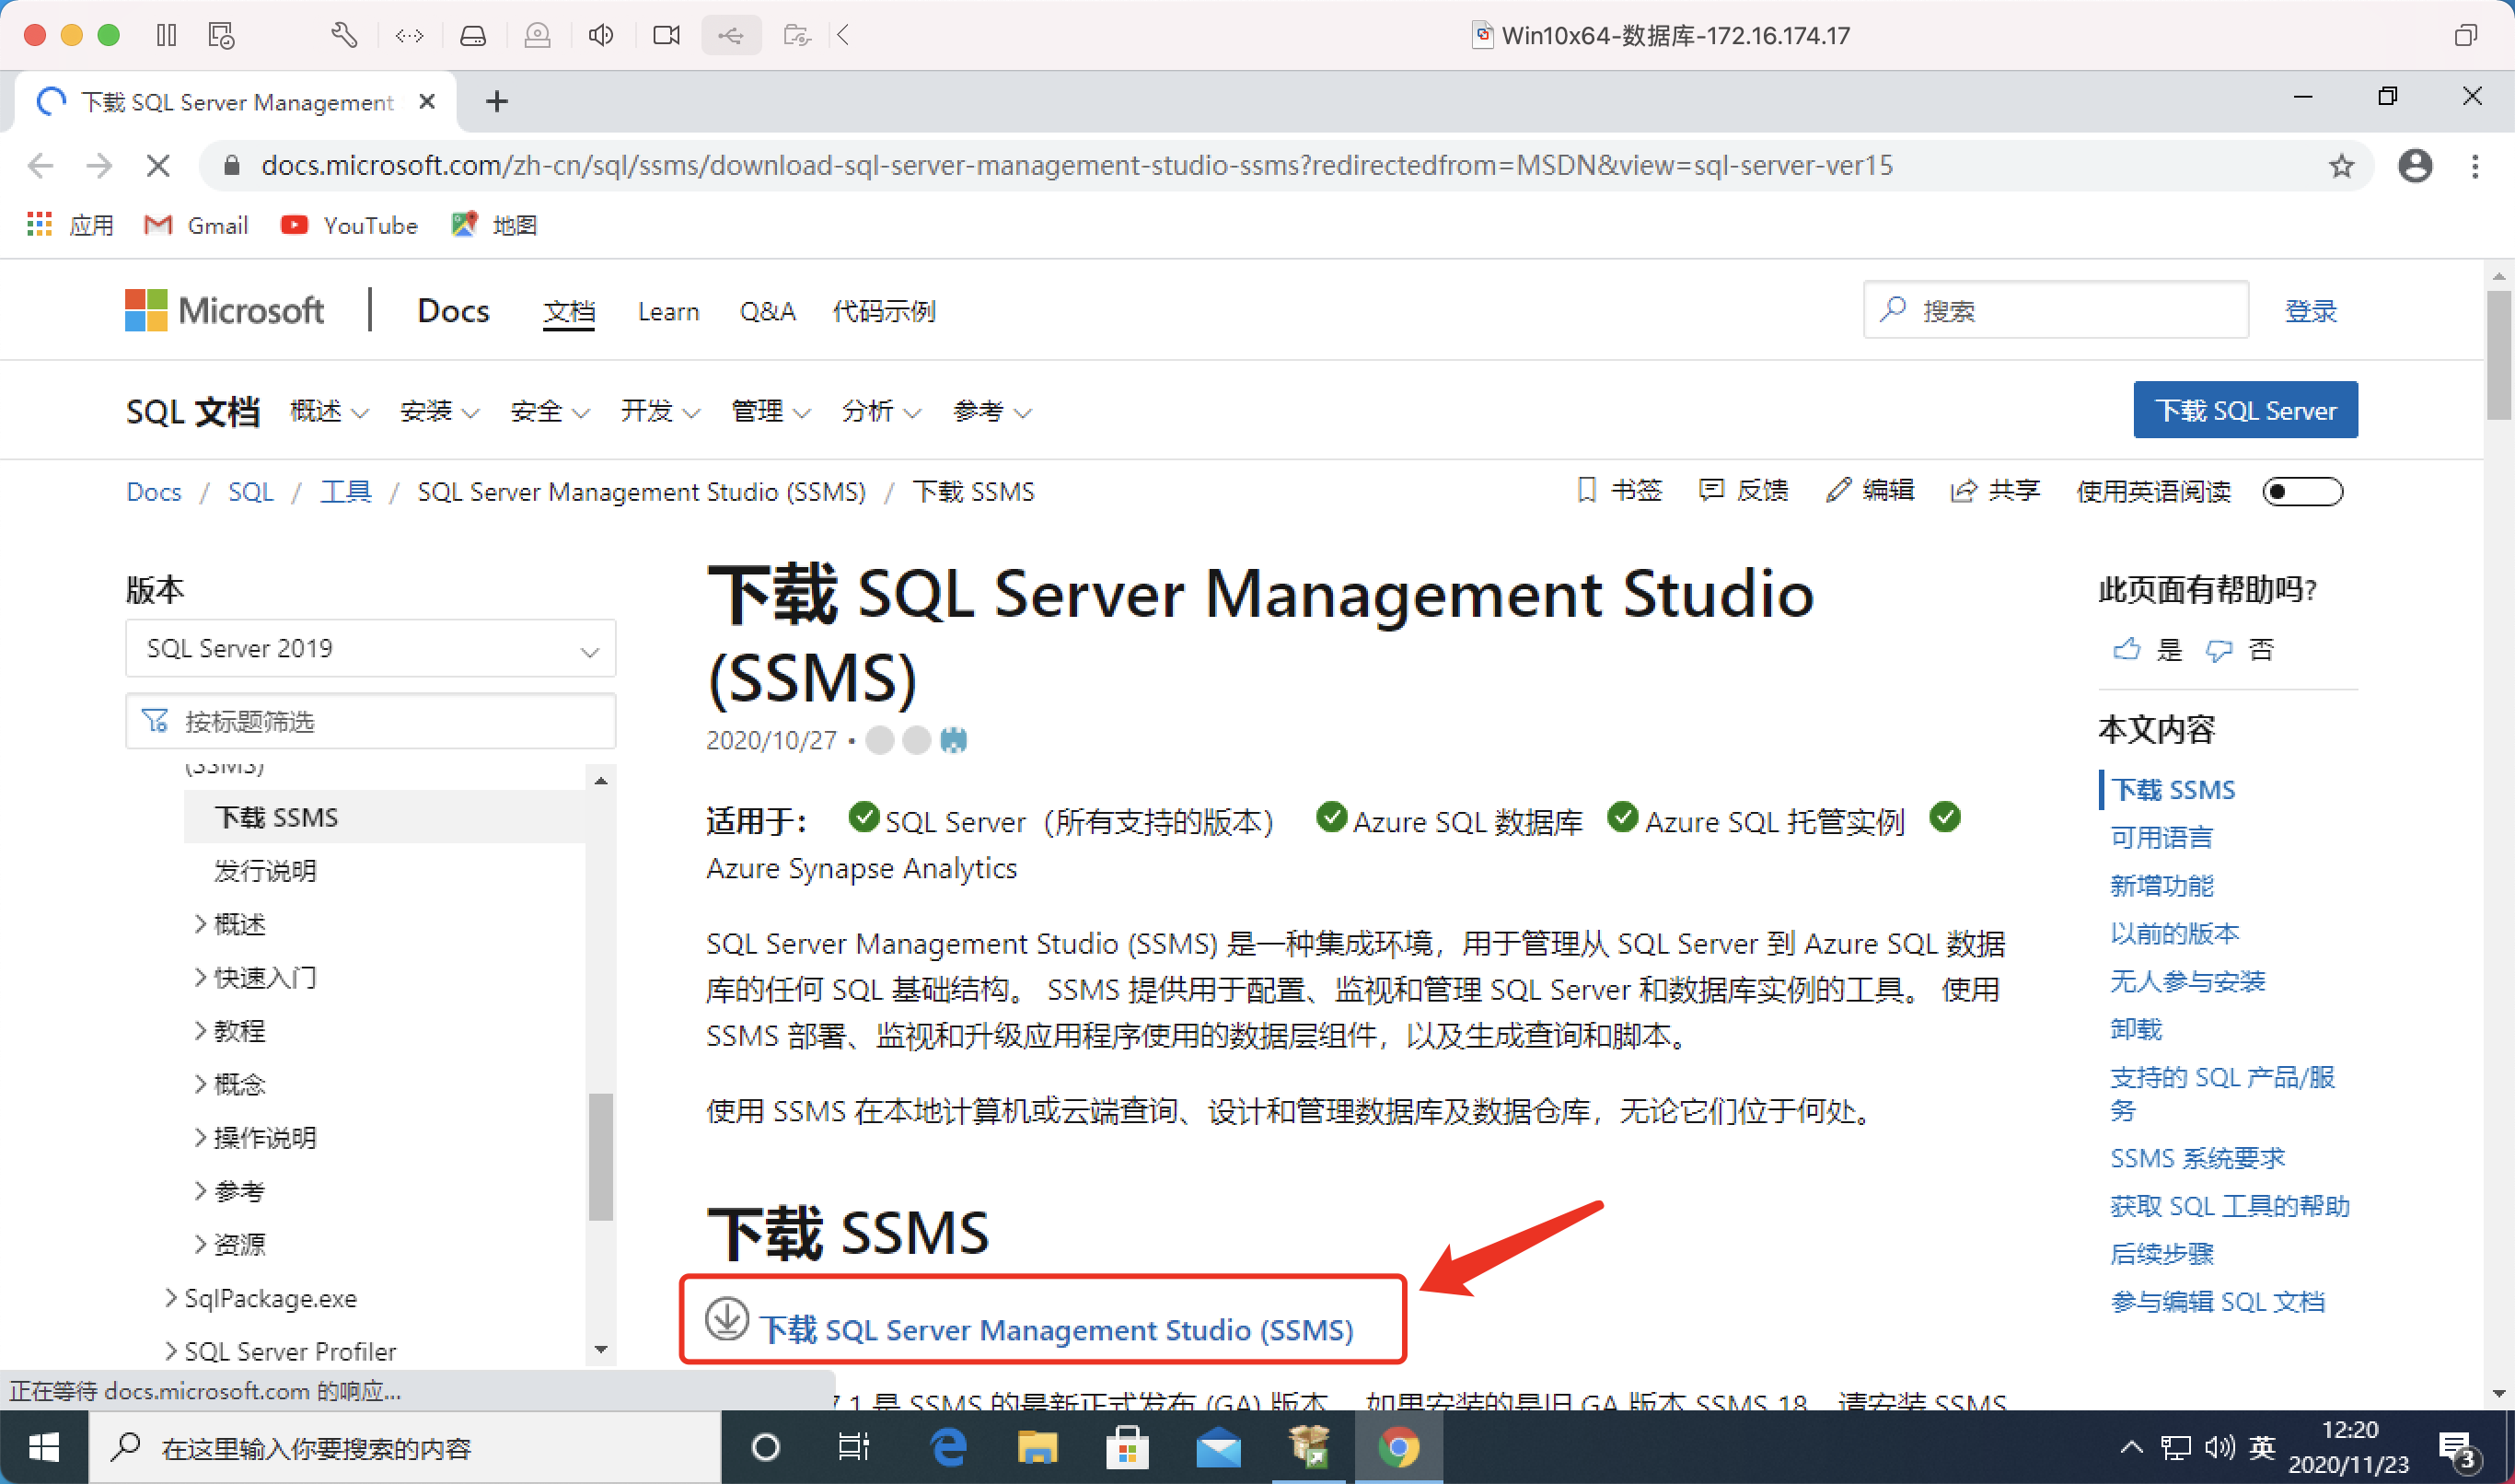Bookmark this page with the star icon

click(2341, 165)
